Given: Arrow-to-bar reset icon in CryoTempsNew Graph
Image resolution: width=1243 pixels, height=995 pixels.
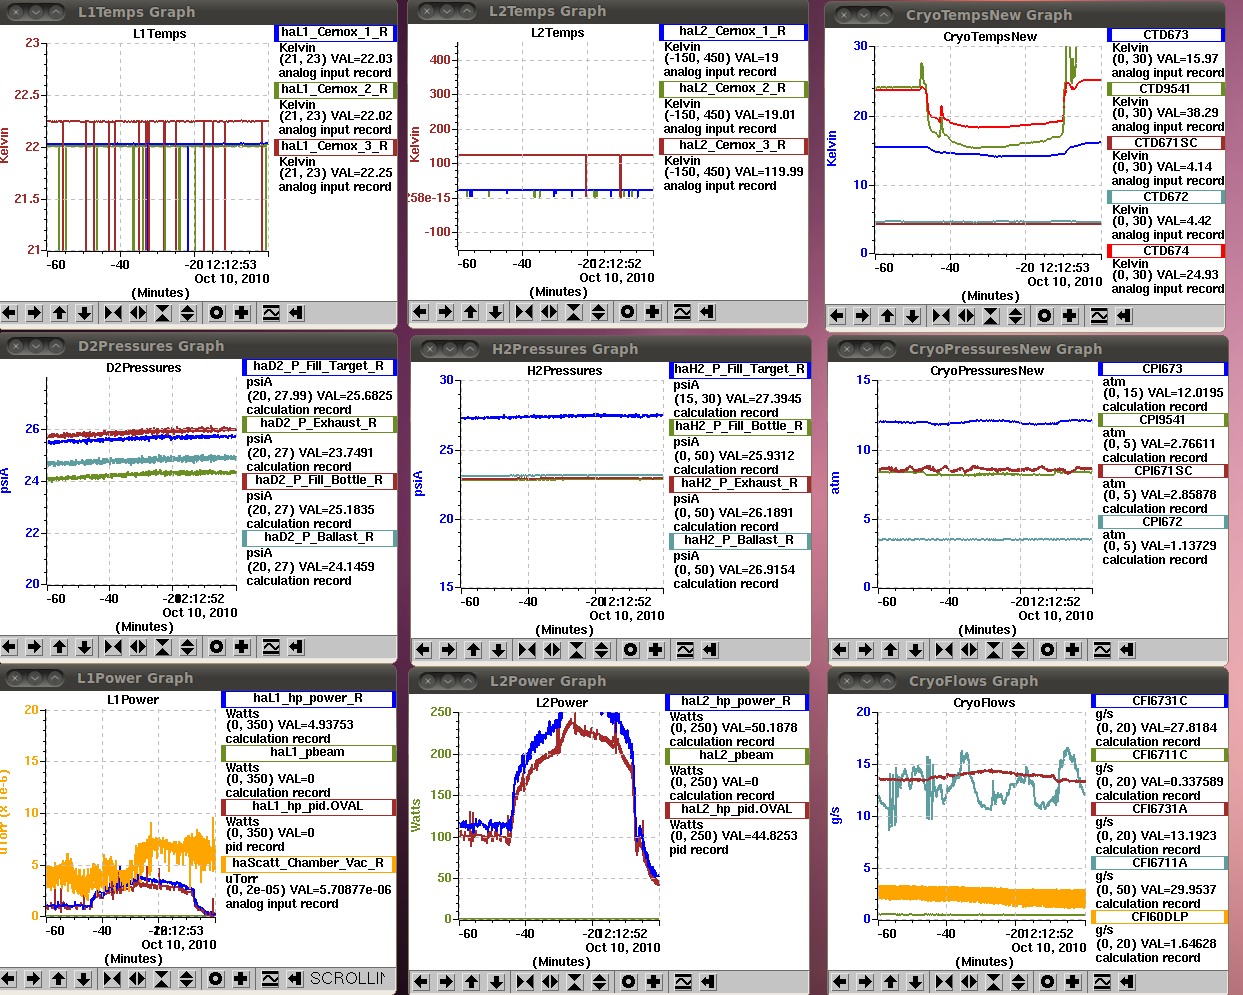Looking at the screenshot, I should pos(1124,316).
